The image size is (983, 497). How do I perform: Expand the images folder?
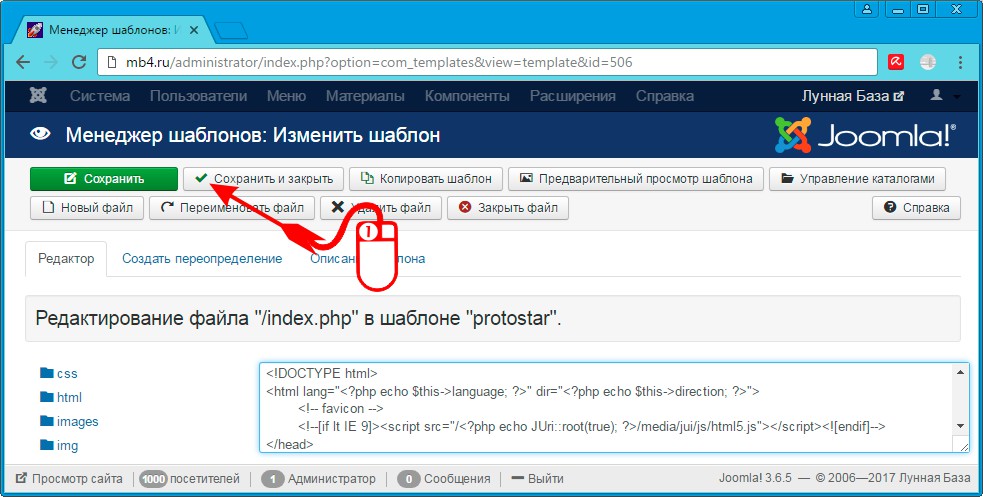[69, 422]
